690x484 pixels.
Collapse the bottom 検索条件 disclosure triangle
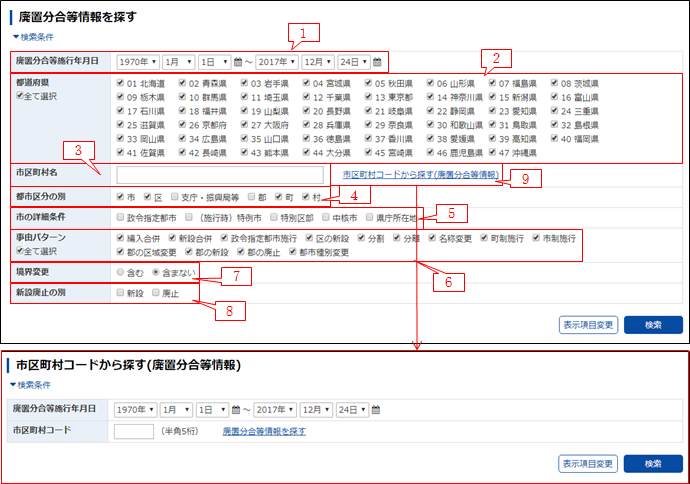click(11, 385)
